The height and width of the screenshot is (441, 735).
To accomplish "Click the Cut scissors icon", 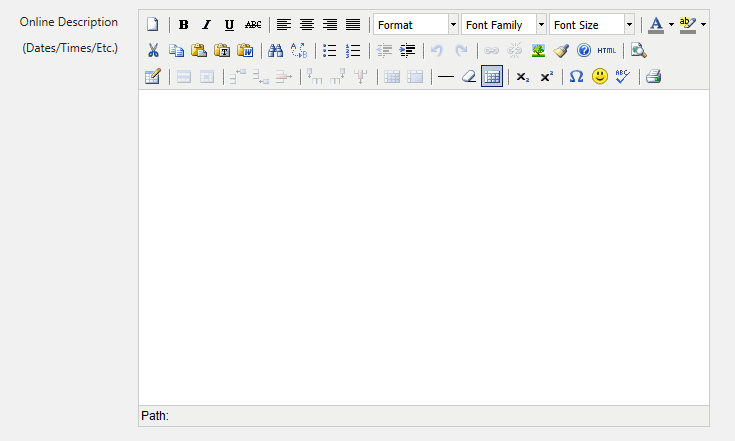I will point(153,50).
